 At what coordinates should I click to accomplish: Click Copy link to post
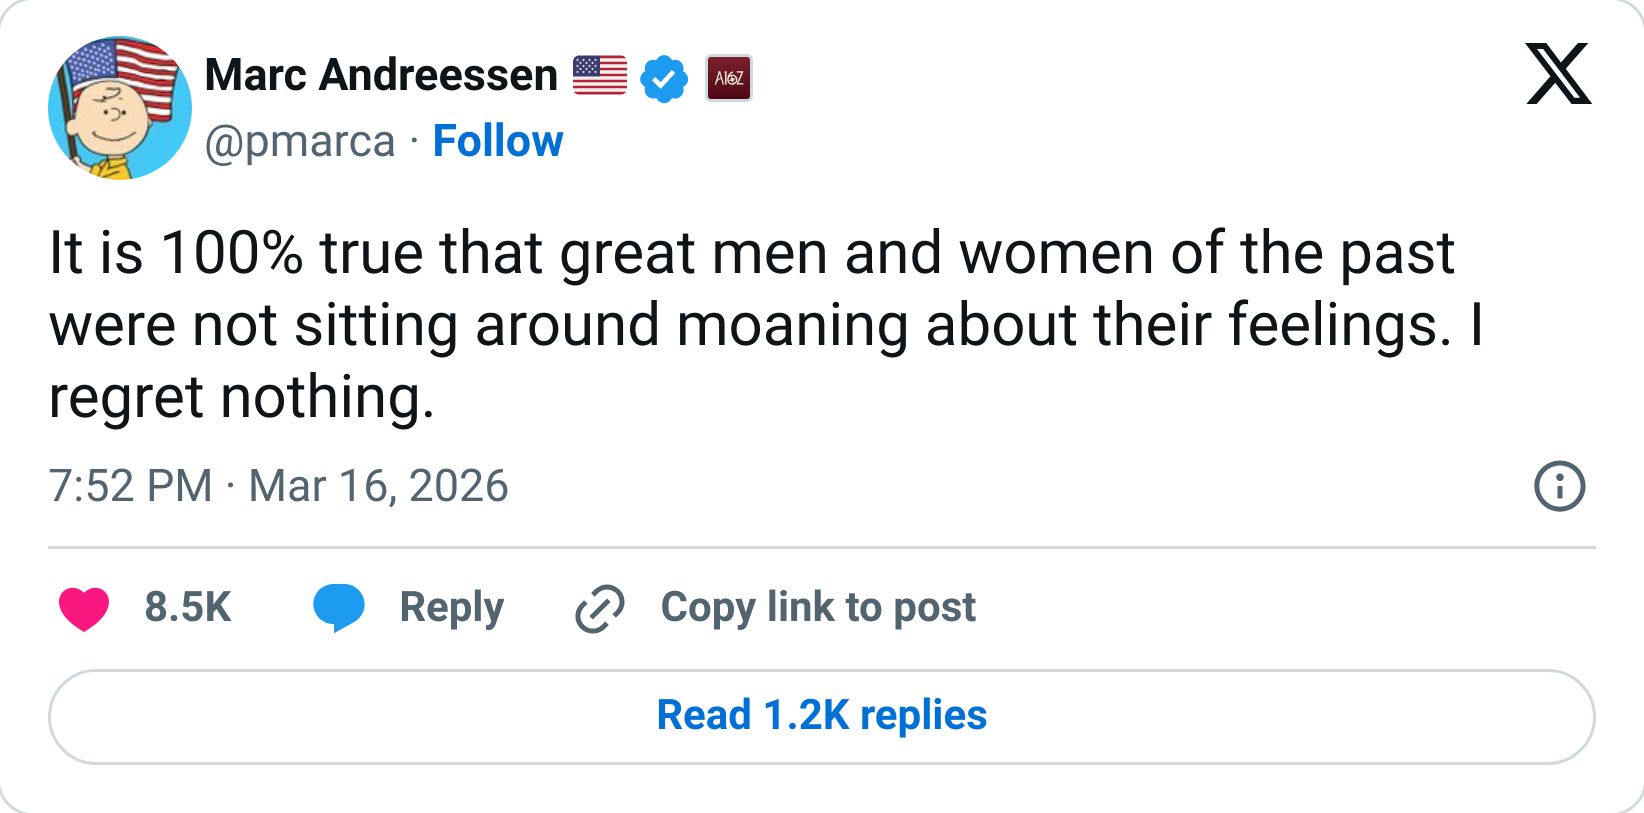(819, 607)
